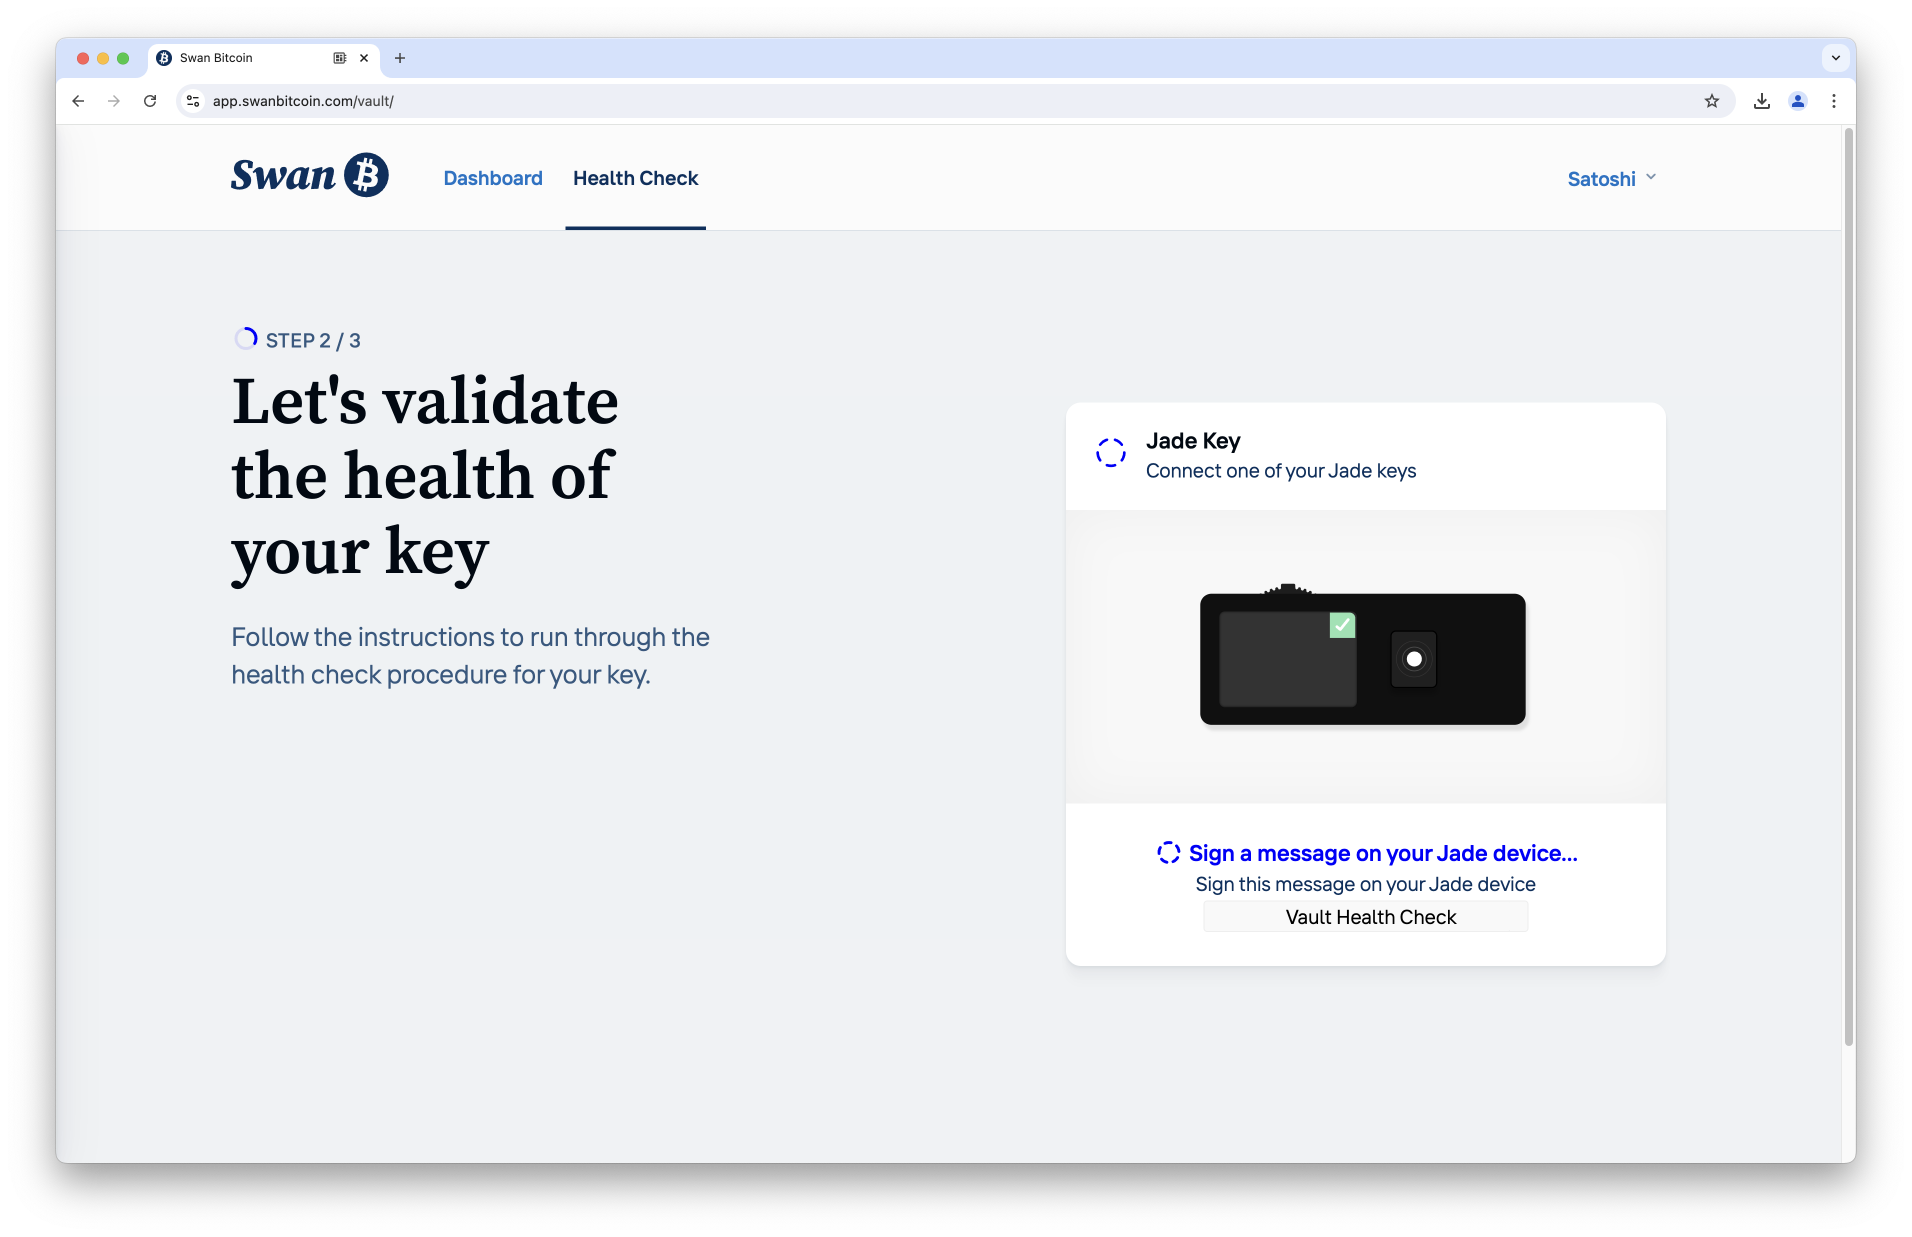Viewport: 1912px width, 1237px height.
Task: Click the Sign a message spinner icon
Action: [1168, 853]
